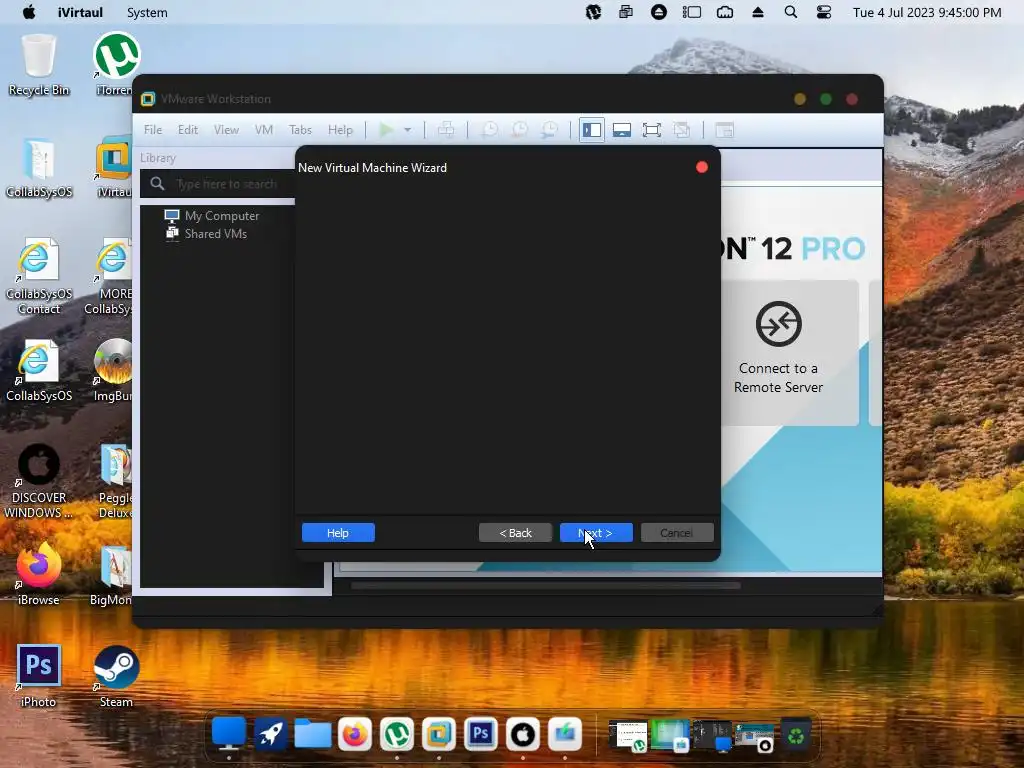The height and width of the screenshot is (768, 1024).
Task: Cancel the New Virtual Machine Wizard
Action: 677,533
